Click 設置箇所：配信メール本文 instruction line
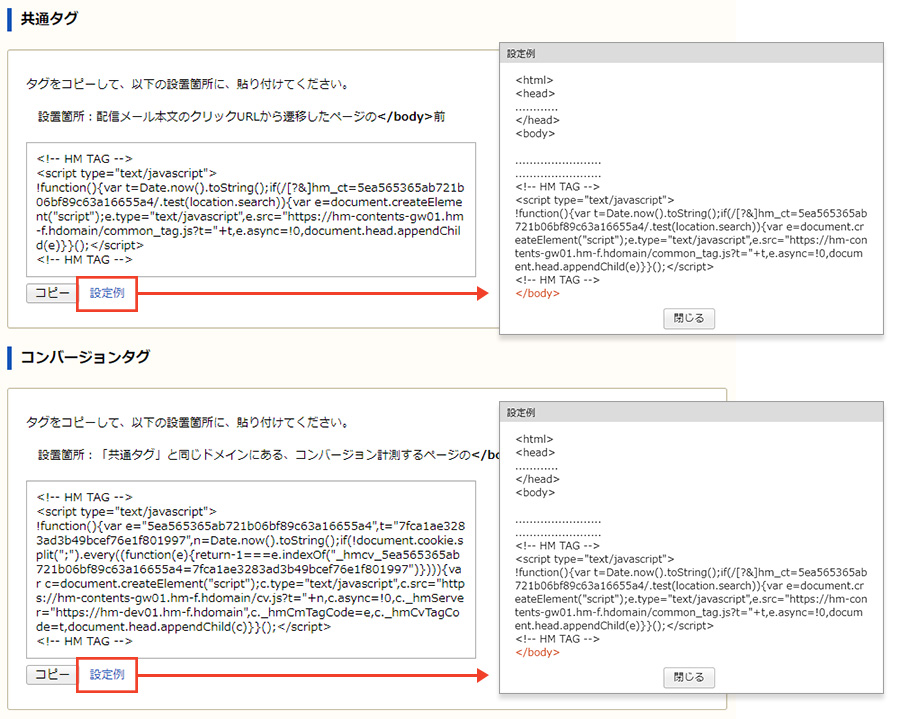The height and width of the screenshot is (719, 900). (x=242, y=116)
